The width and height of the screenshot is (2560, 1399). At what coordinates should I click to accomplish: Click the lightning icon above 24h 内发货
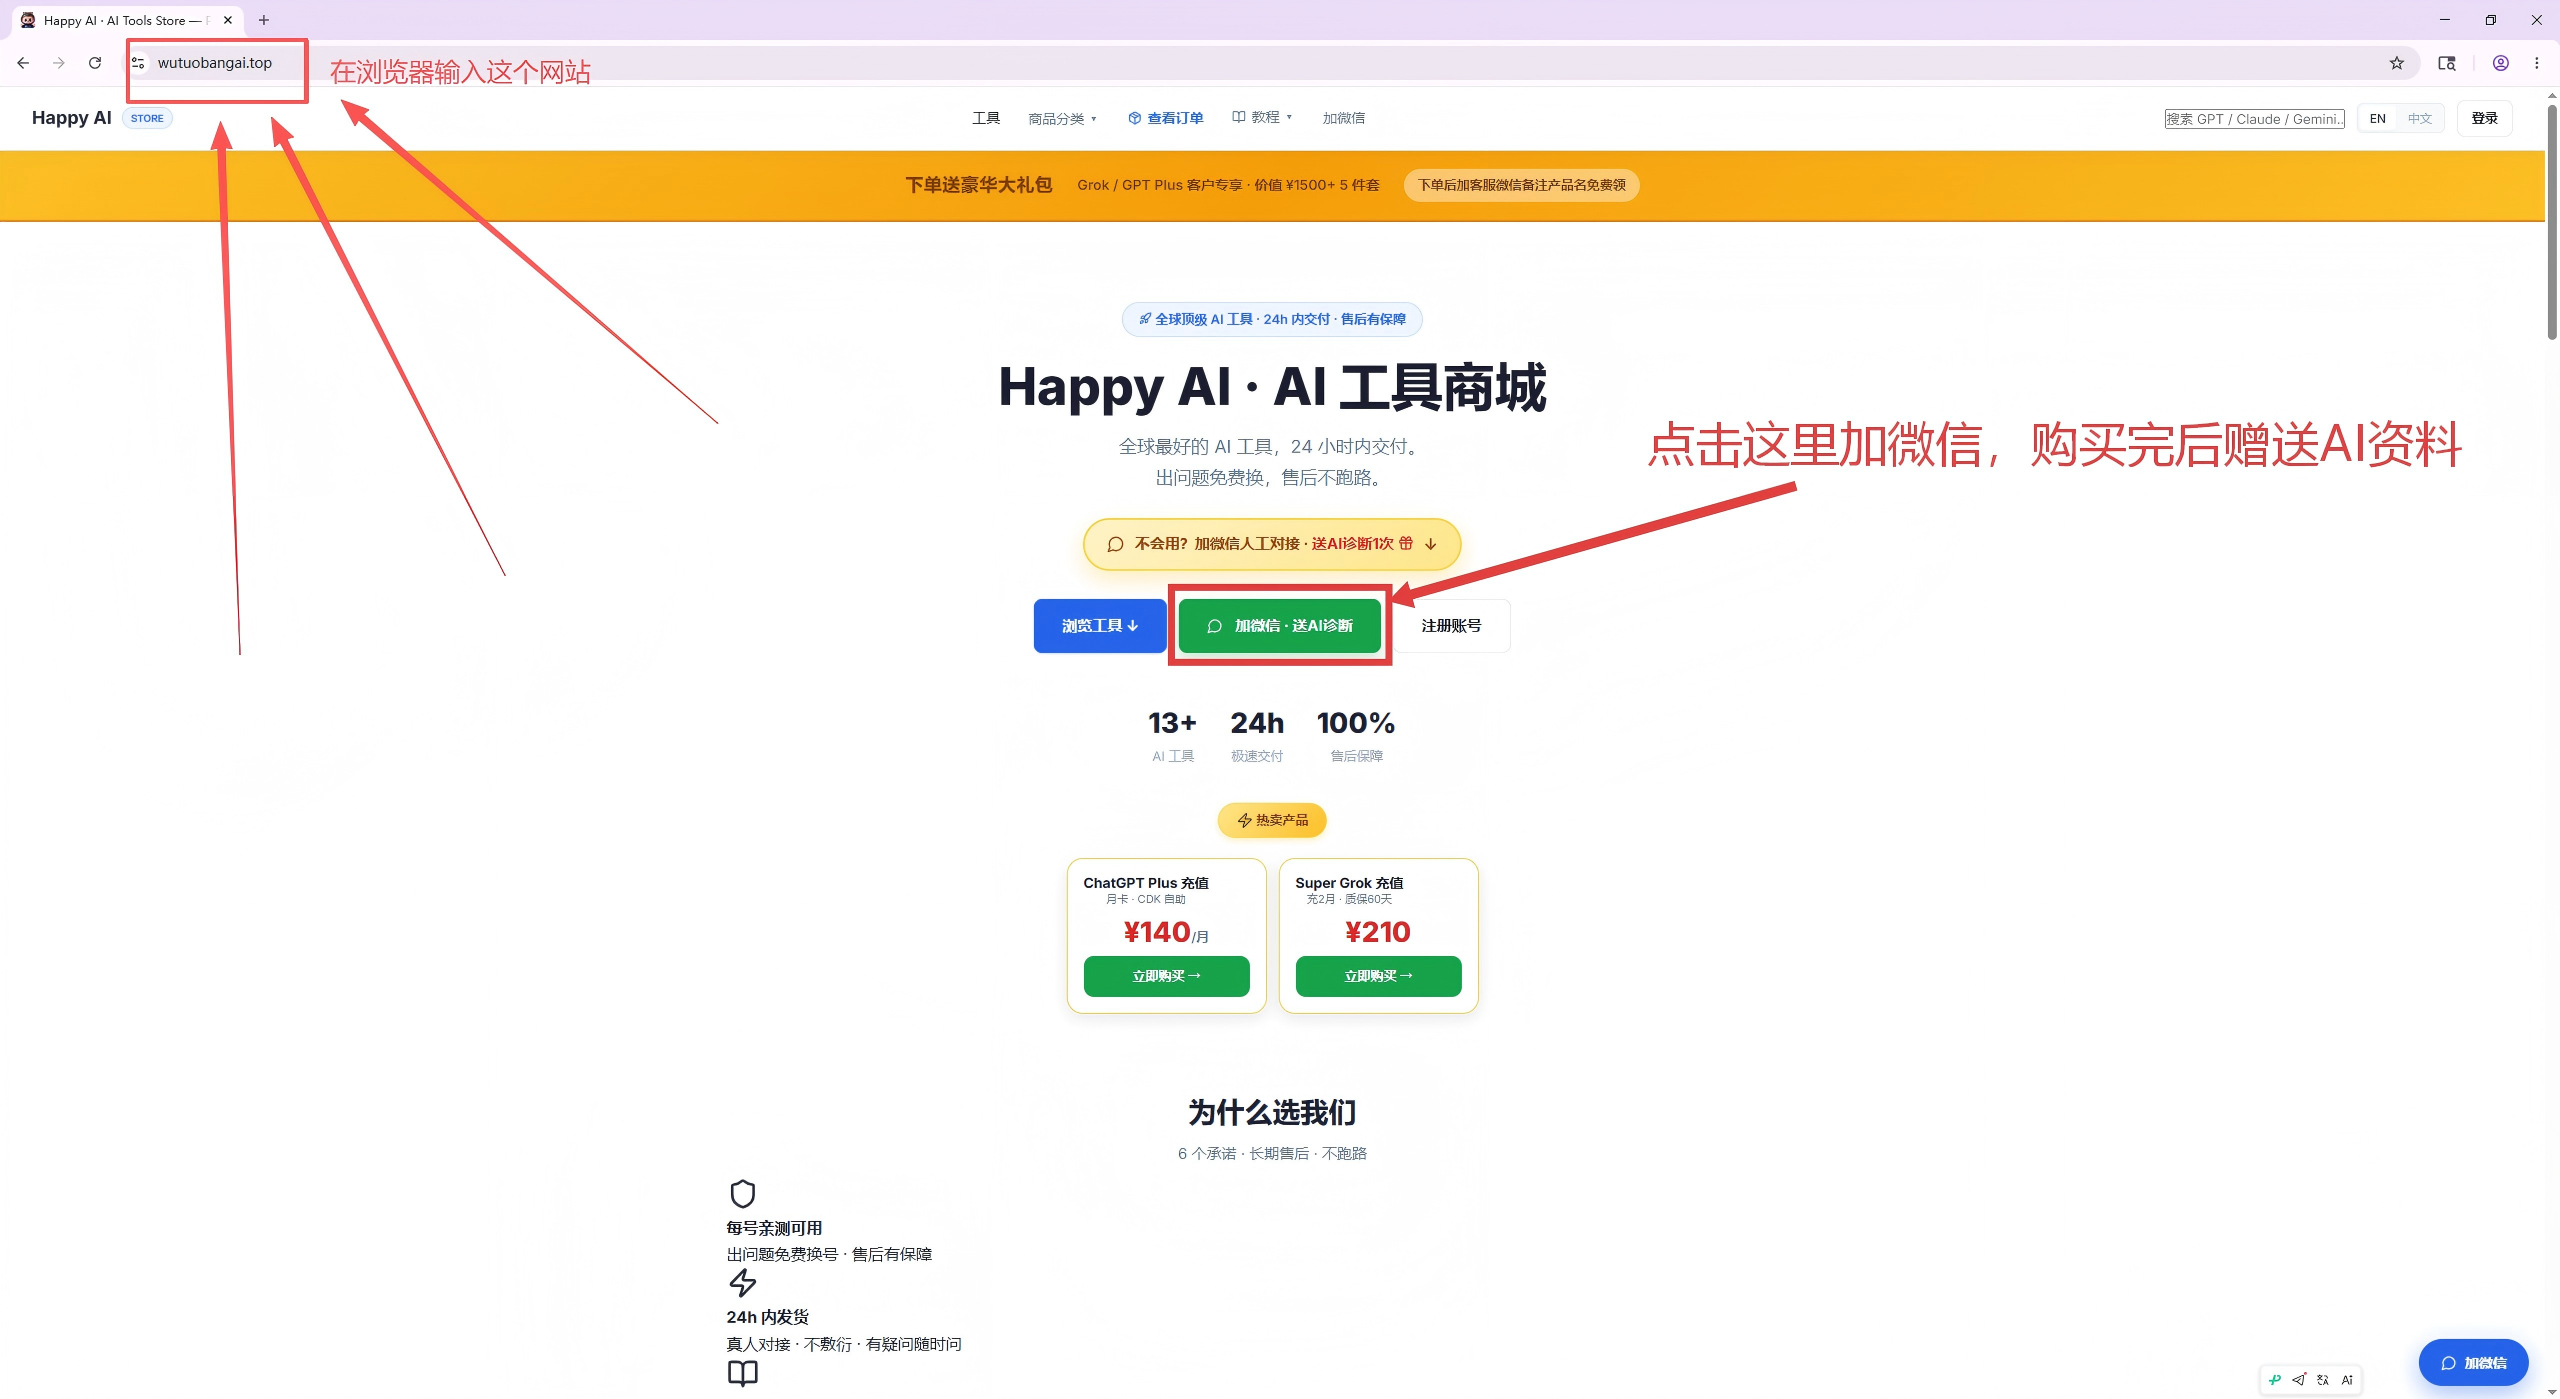(x=742, y=1283)
